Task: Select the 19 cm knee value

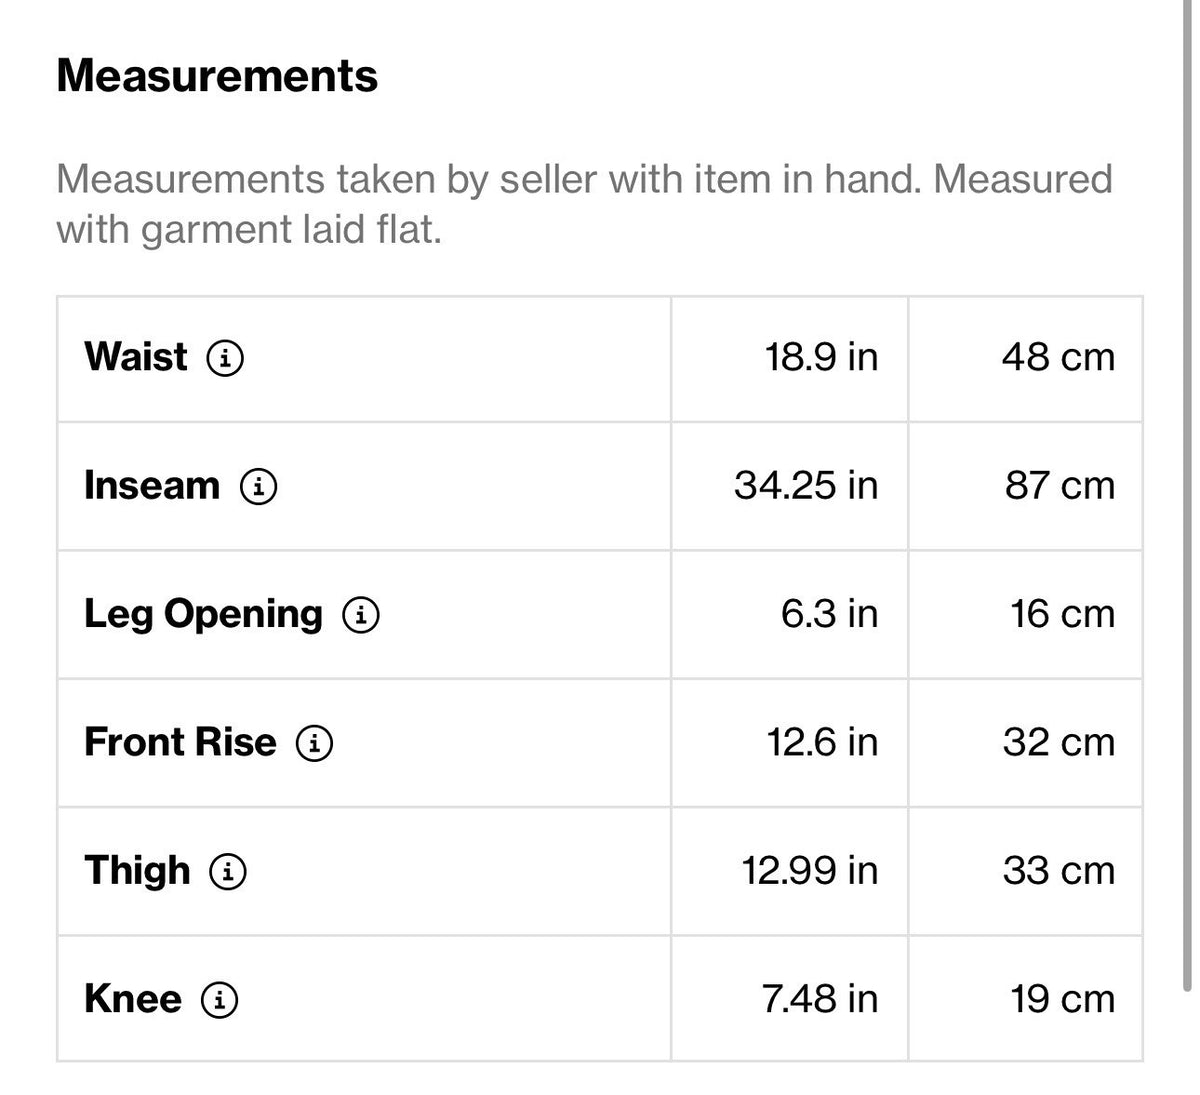Action: pos(1062,999)
